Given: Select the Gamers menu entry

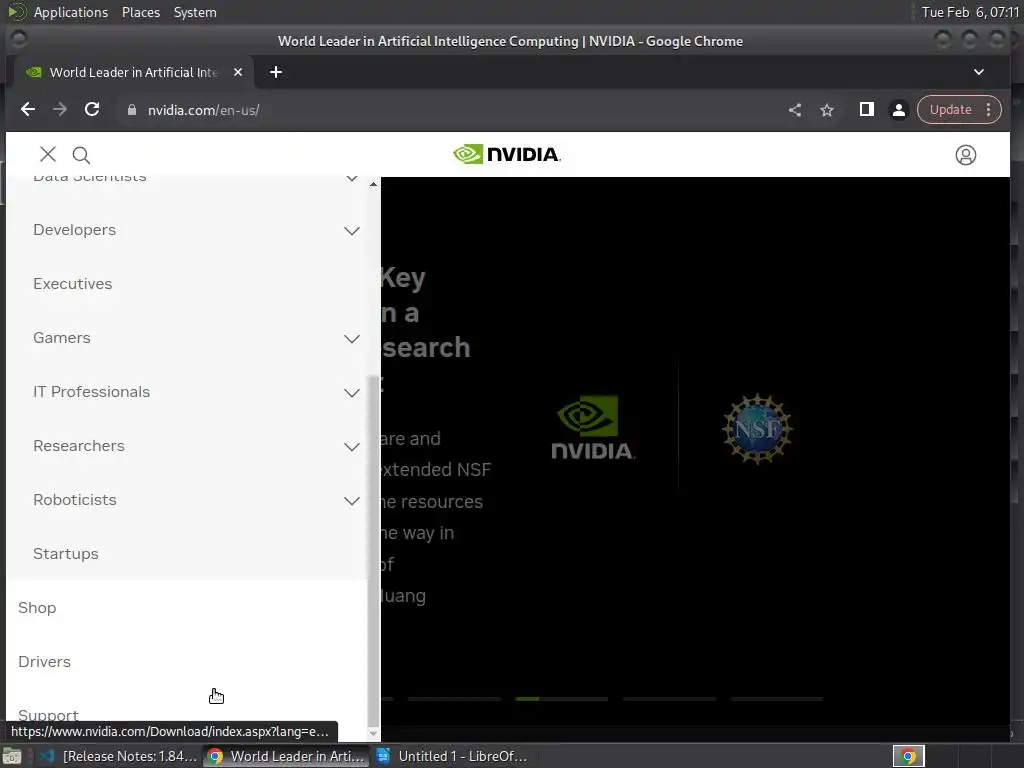Looking at the screenshot, I should point(62,338).
